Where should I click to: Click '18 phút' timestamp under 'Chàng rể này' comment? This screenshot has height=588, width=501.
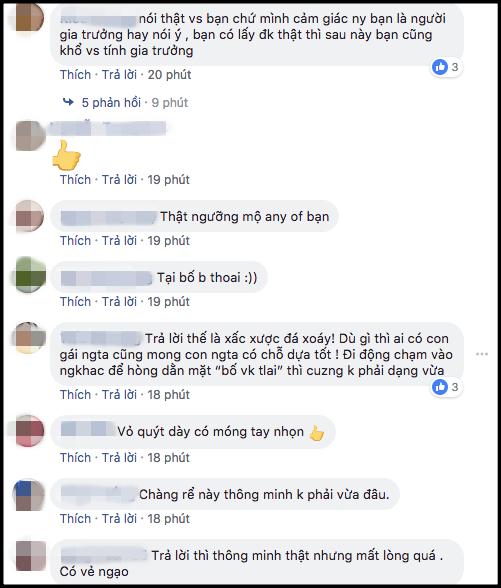(168, 519)
